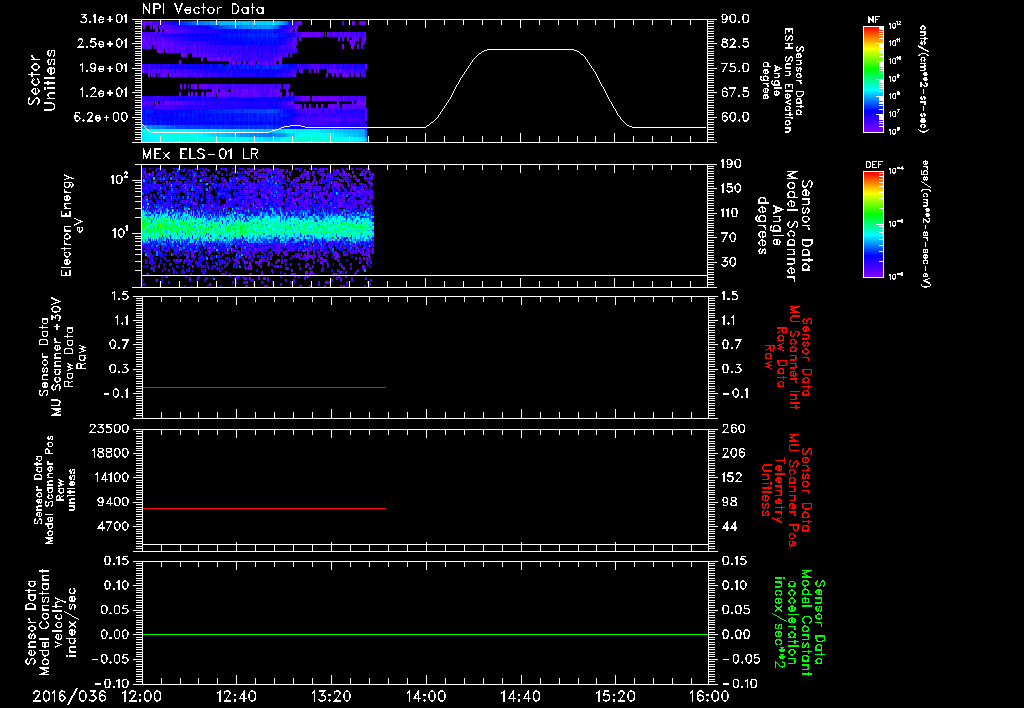Click the 16:00 time tick label

pos(709,696)
